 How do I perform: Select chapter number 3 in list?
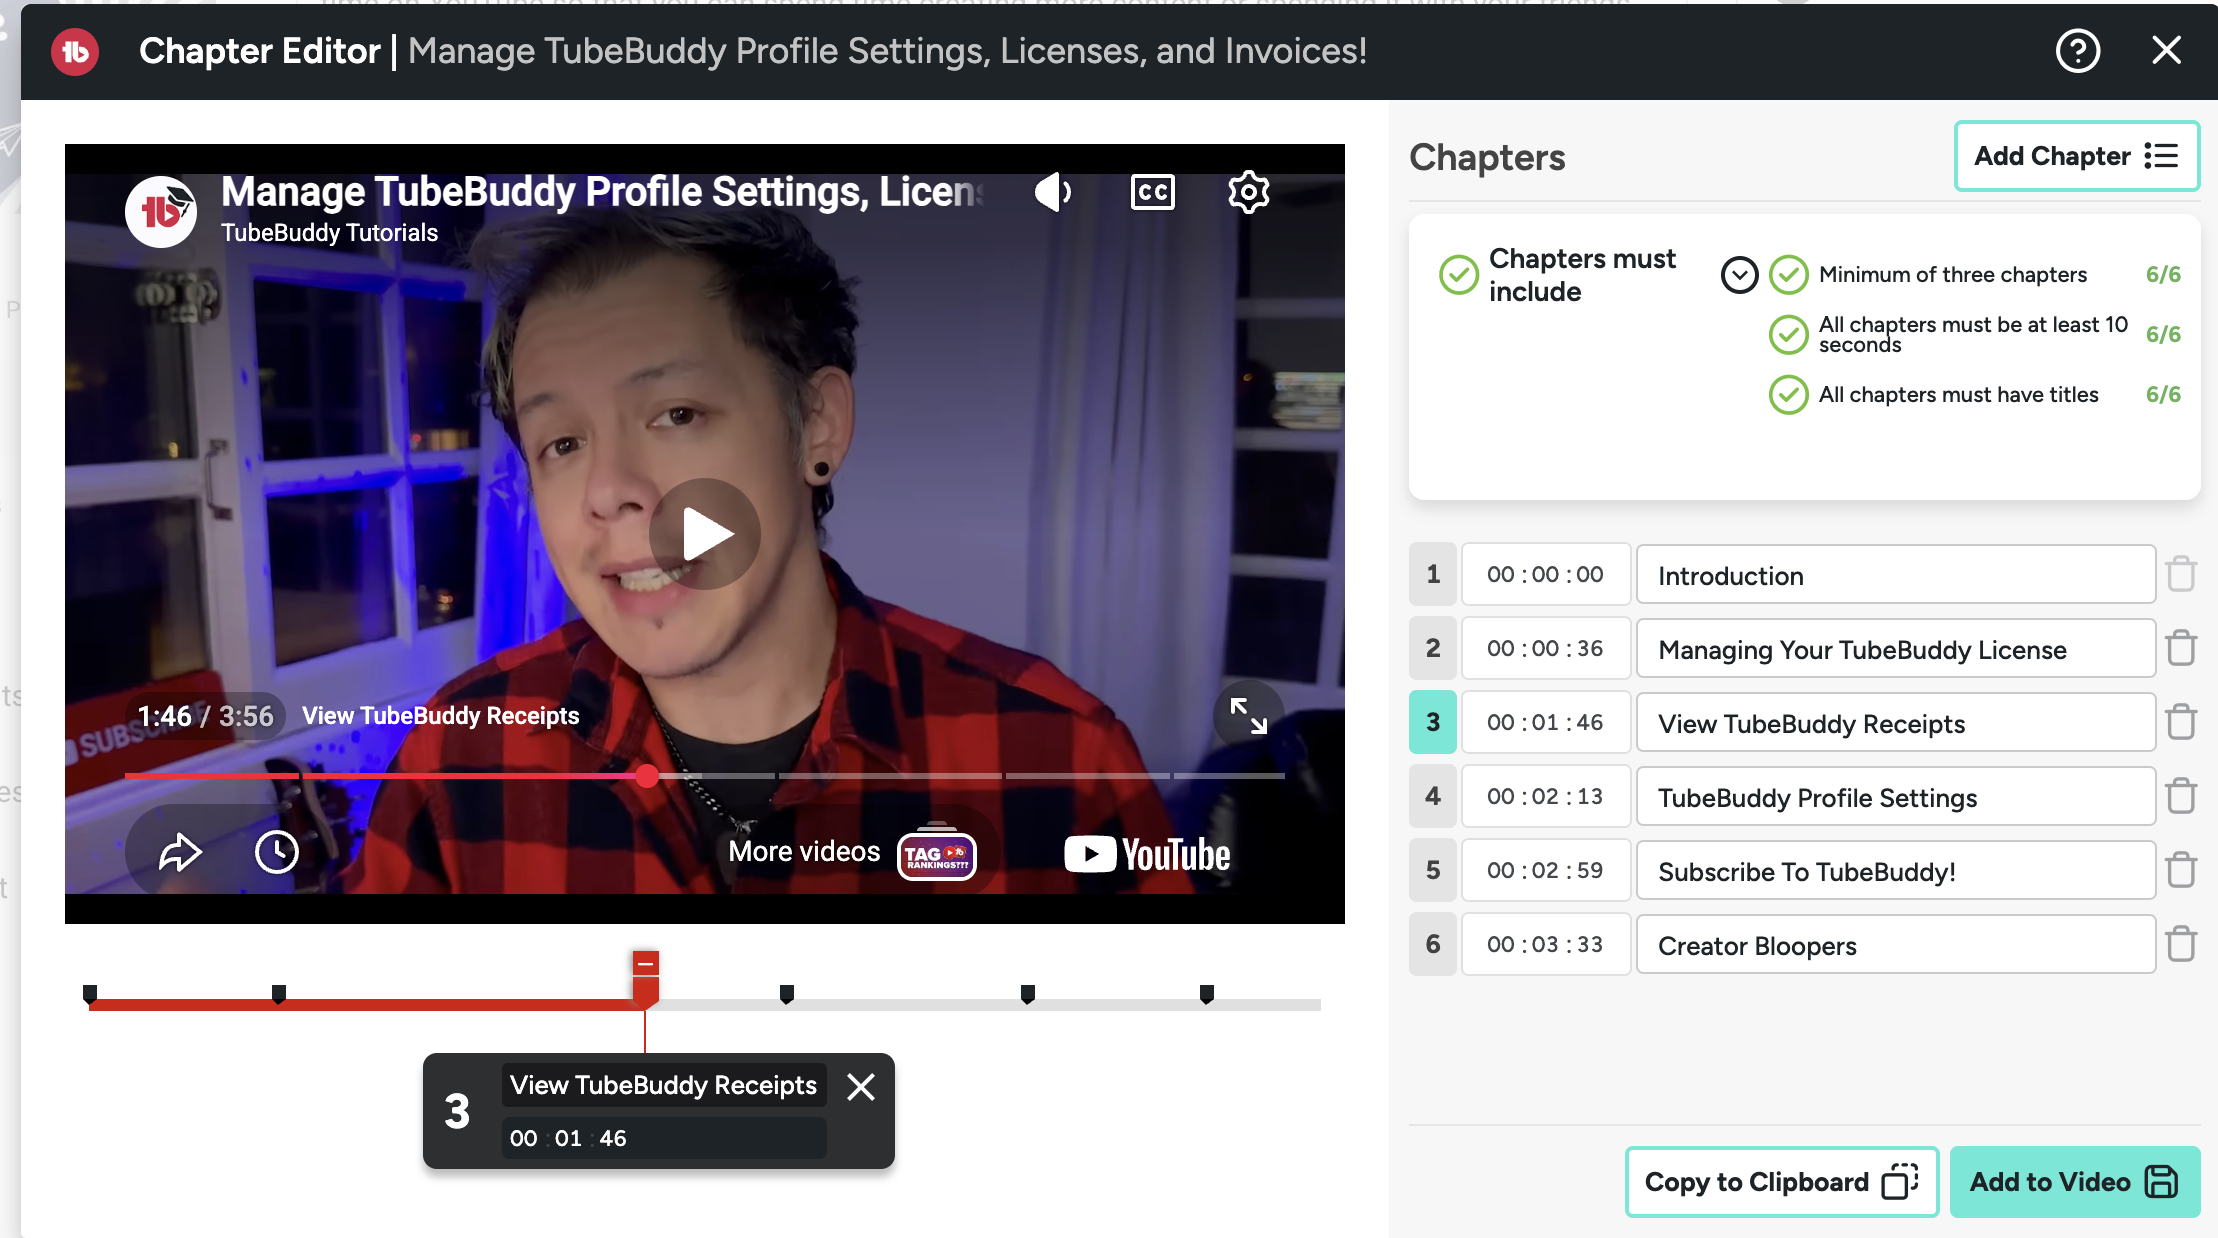click(x=1433, y=722)
